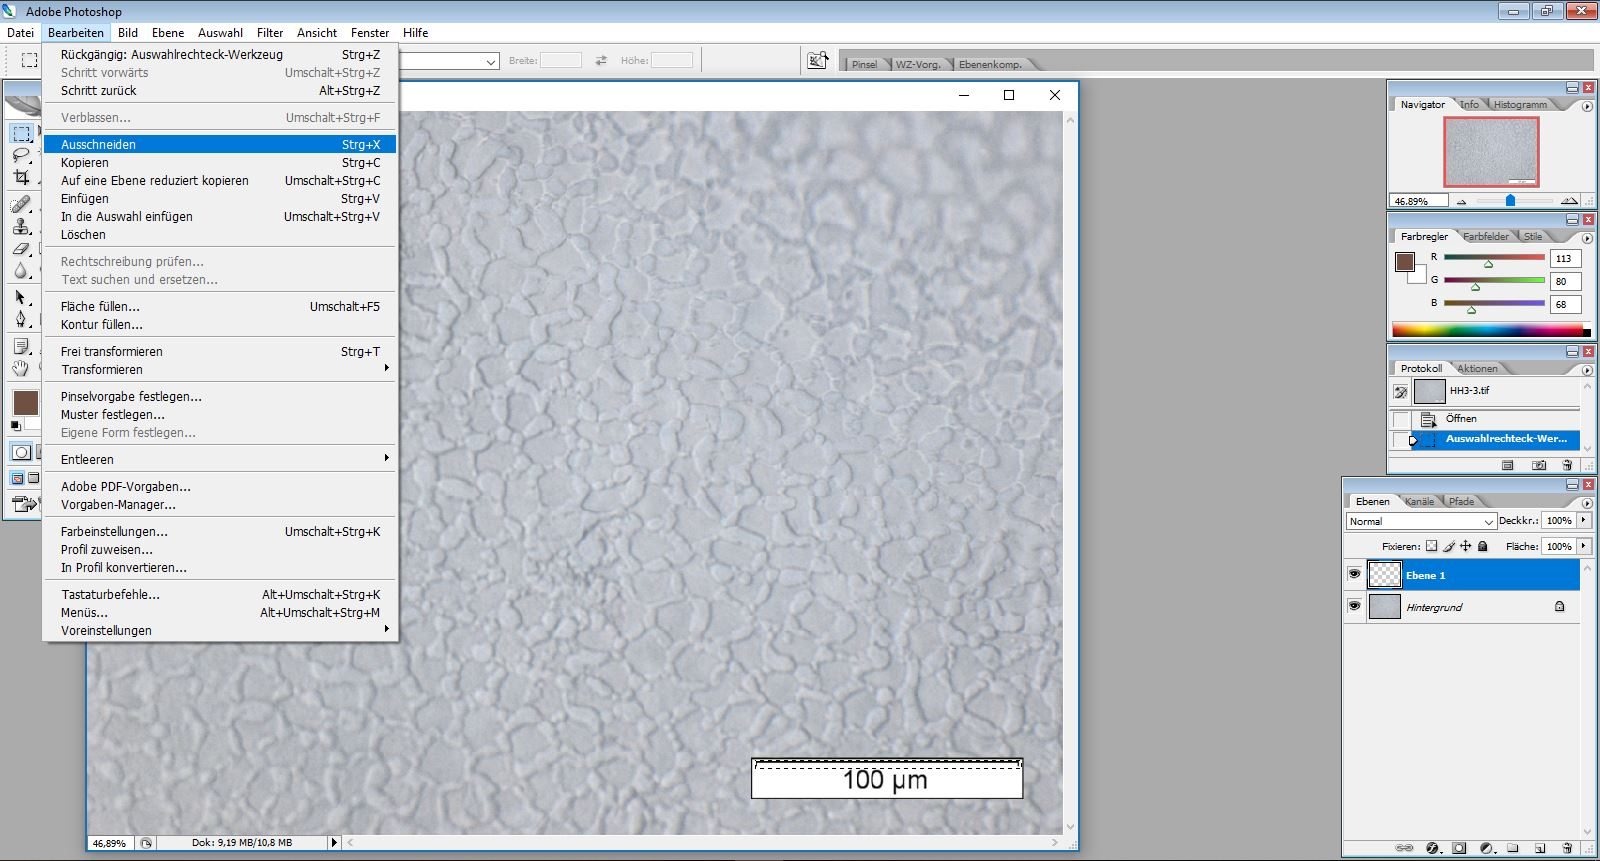
Task: Hide the Ebene 1 layer
Action: [1354, 575]
